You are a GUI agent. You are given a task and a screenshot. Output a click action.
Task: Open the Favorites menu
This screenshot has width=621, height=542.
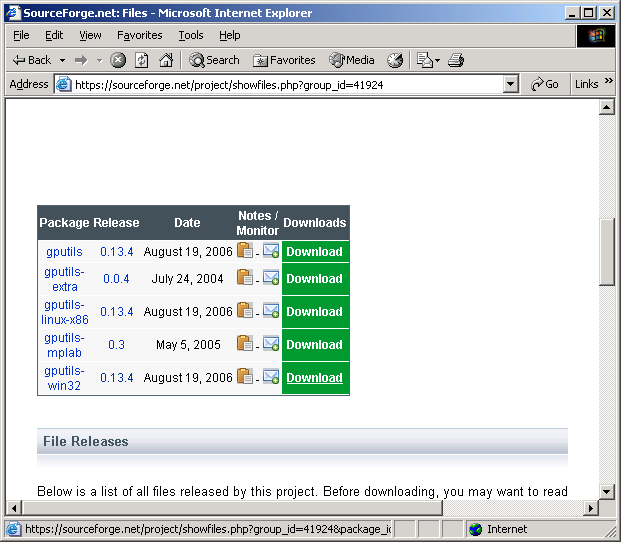coord(139,36)
